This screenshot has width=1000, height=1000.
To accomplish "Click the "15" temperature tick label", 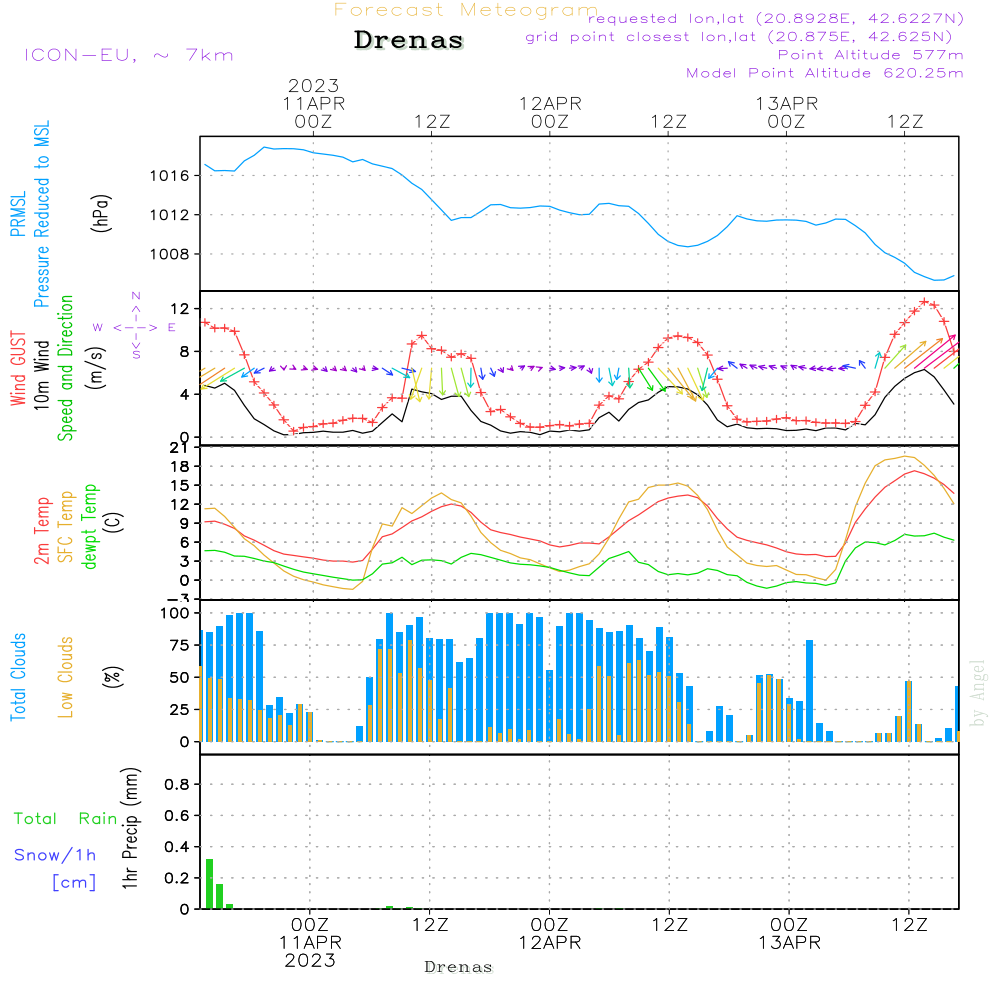I will pyautogui.click(x=180, y=486).
